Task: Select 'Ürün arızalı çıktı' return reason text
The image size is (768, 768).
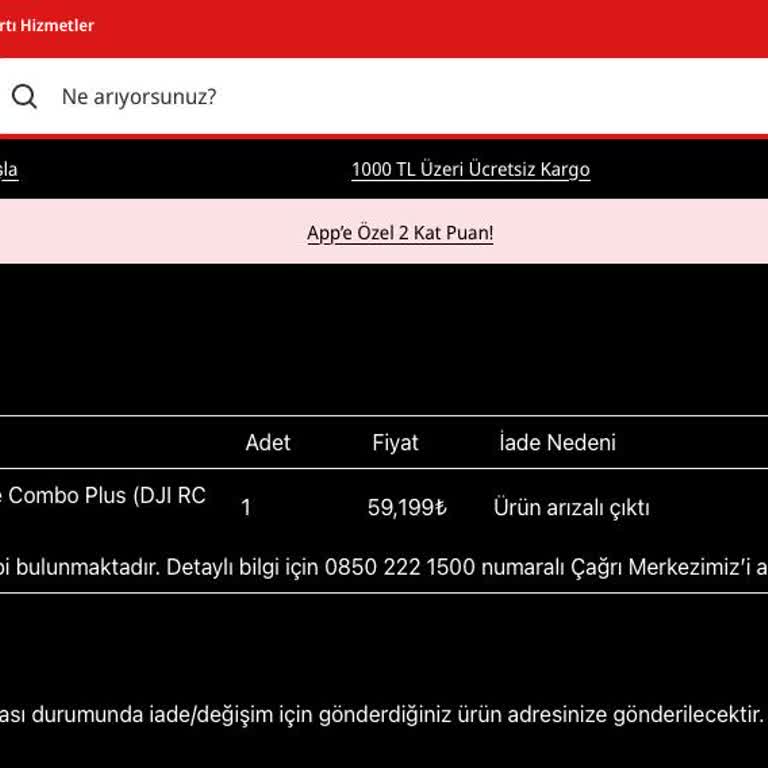Action: point(572,507)
